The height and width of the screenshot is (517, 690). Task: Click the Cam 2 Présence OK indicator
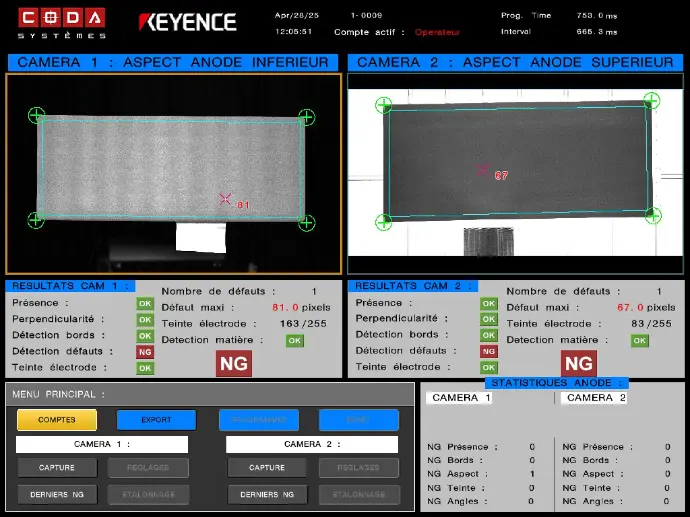tap(488, 303)
